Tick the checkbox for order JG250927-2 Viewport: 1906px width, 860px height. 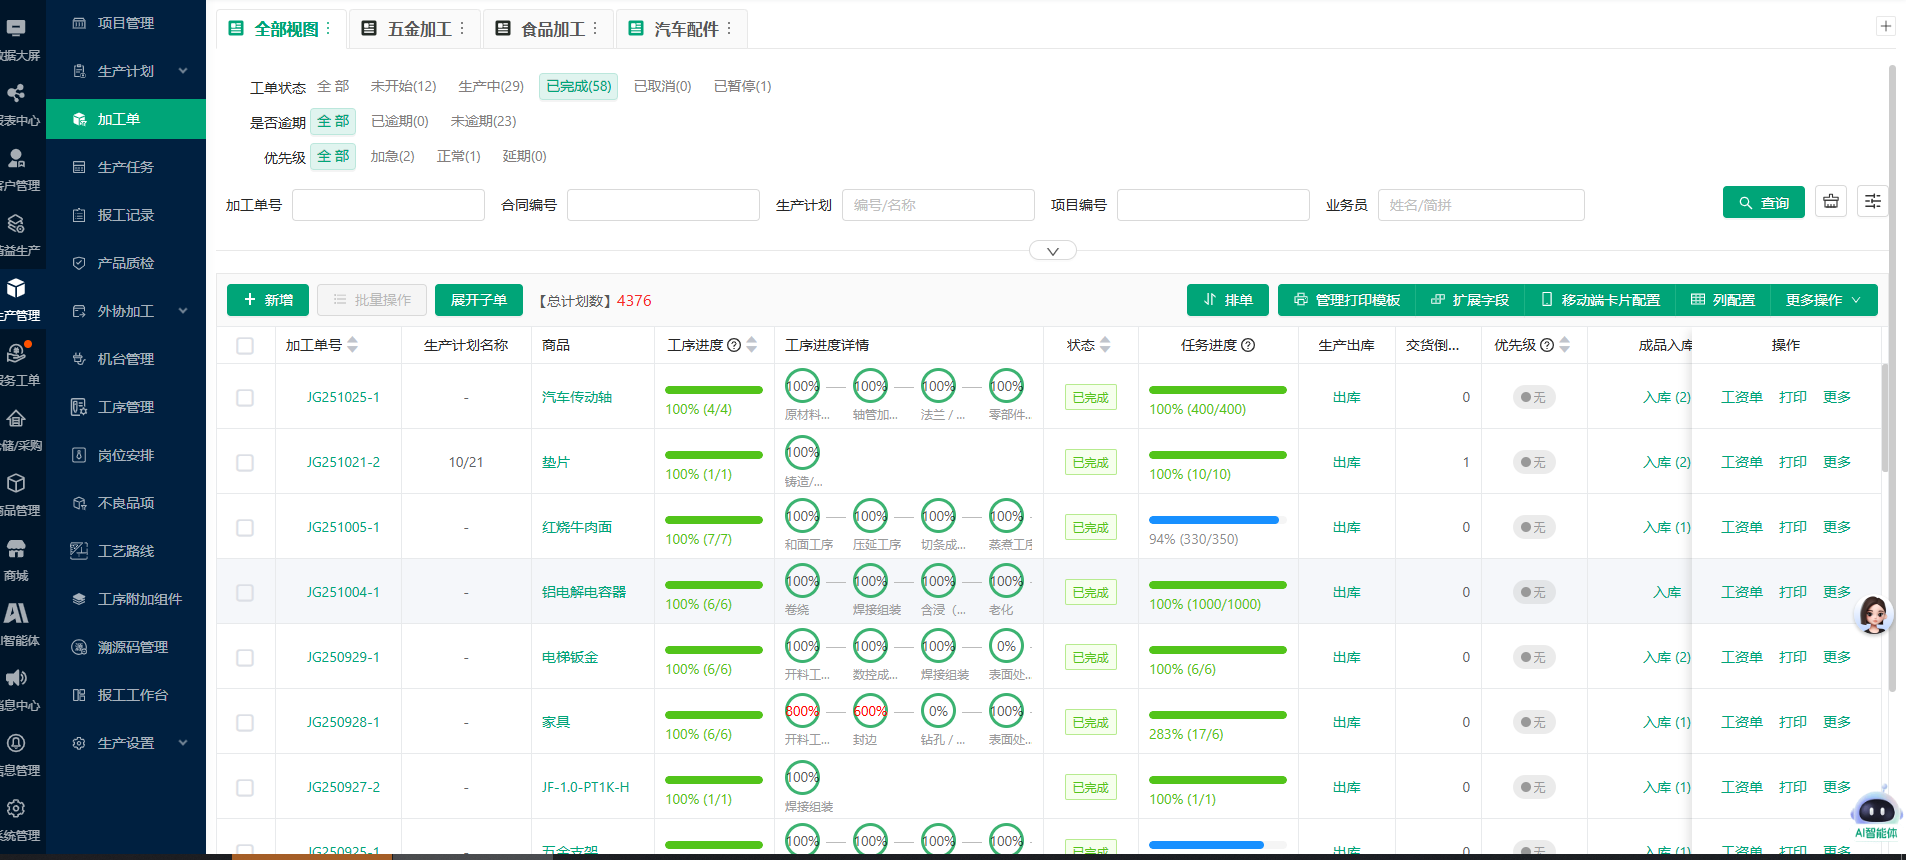tap(245, 788)
